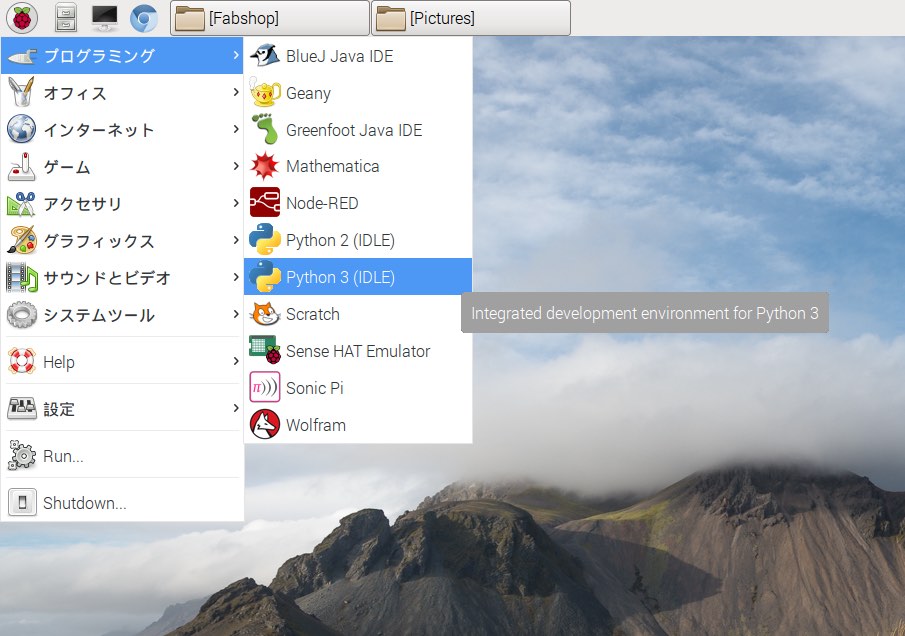905x636 pixels.
Task: Expand the グラフィックス submenu arrow
Action: pos(235,240)
